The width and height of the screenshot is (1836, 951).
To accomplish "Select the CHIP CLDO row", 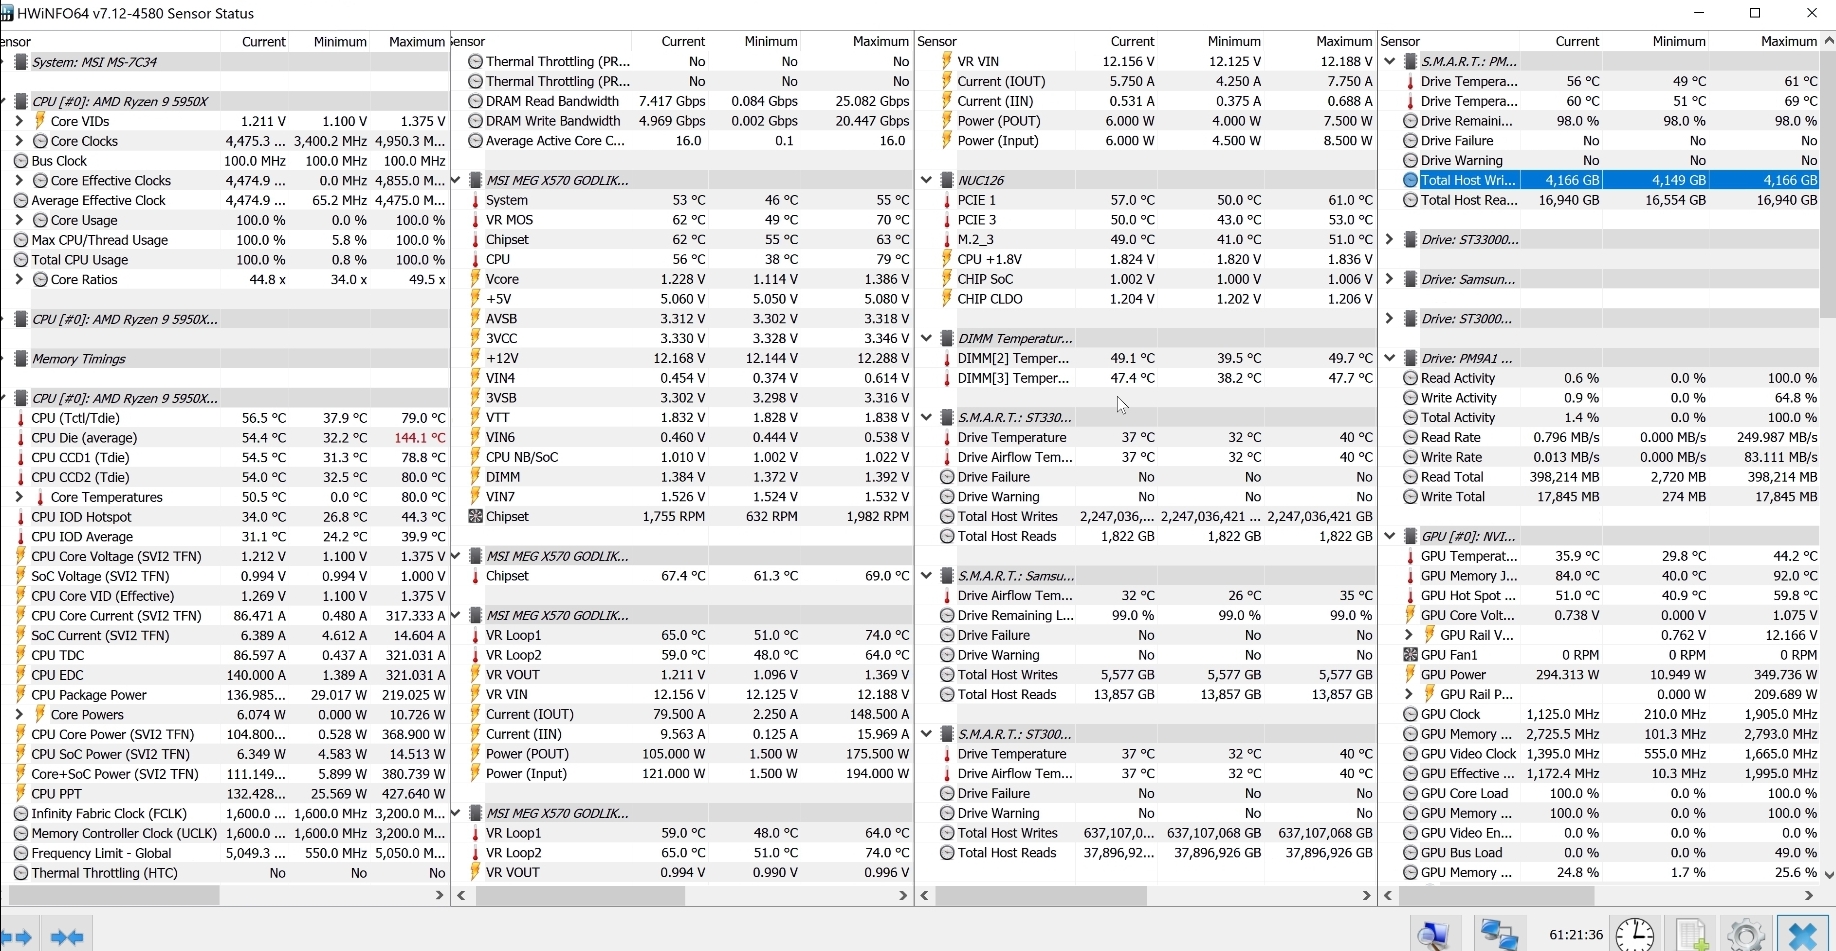I will 1155,299.
